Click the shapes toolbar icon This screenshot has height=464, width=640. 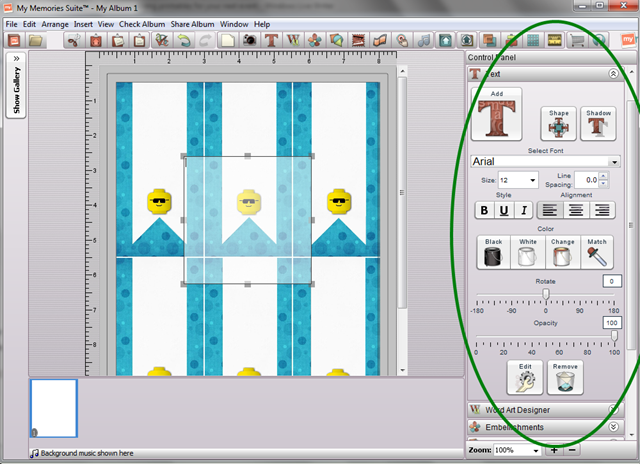(x=337, y=40)
